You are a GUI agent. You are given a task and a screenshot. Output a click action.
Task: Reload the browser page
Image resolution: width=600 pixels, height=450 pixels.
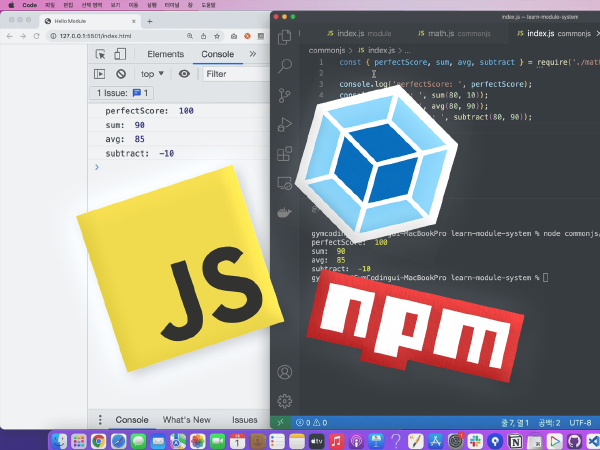coord(36,36)
